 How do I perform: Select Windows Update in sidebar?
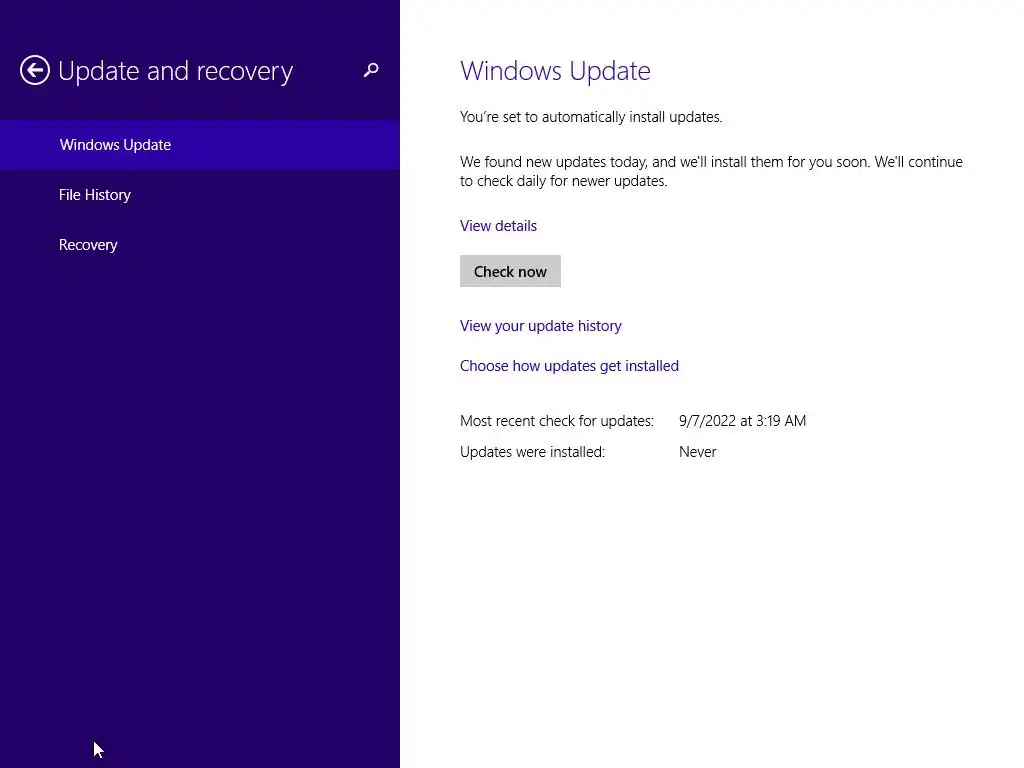click(x=200, y=145)
